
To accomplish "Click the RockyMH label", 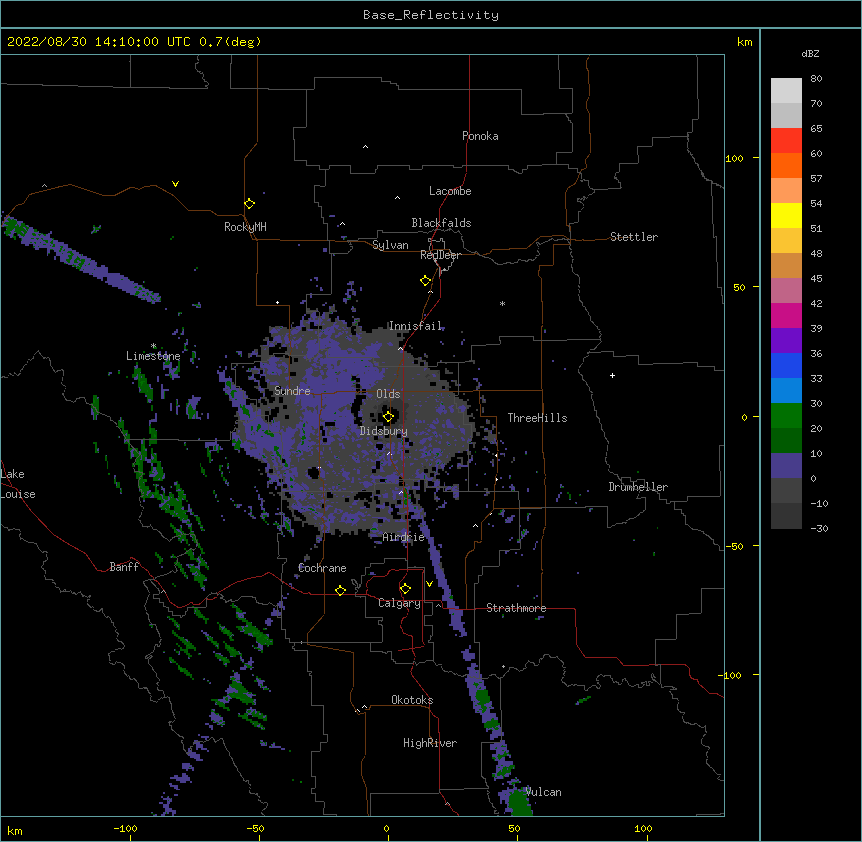I will pyautogui.click(x=245, y=227).
